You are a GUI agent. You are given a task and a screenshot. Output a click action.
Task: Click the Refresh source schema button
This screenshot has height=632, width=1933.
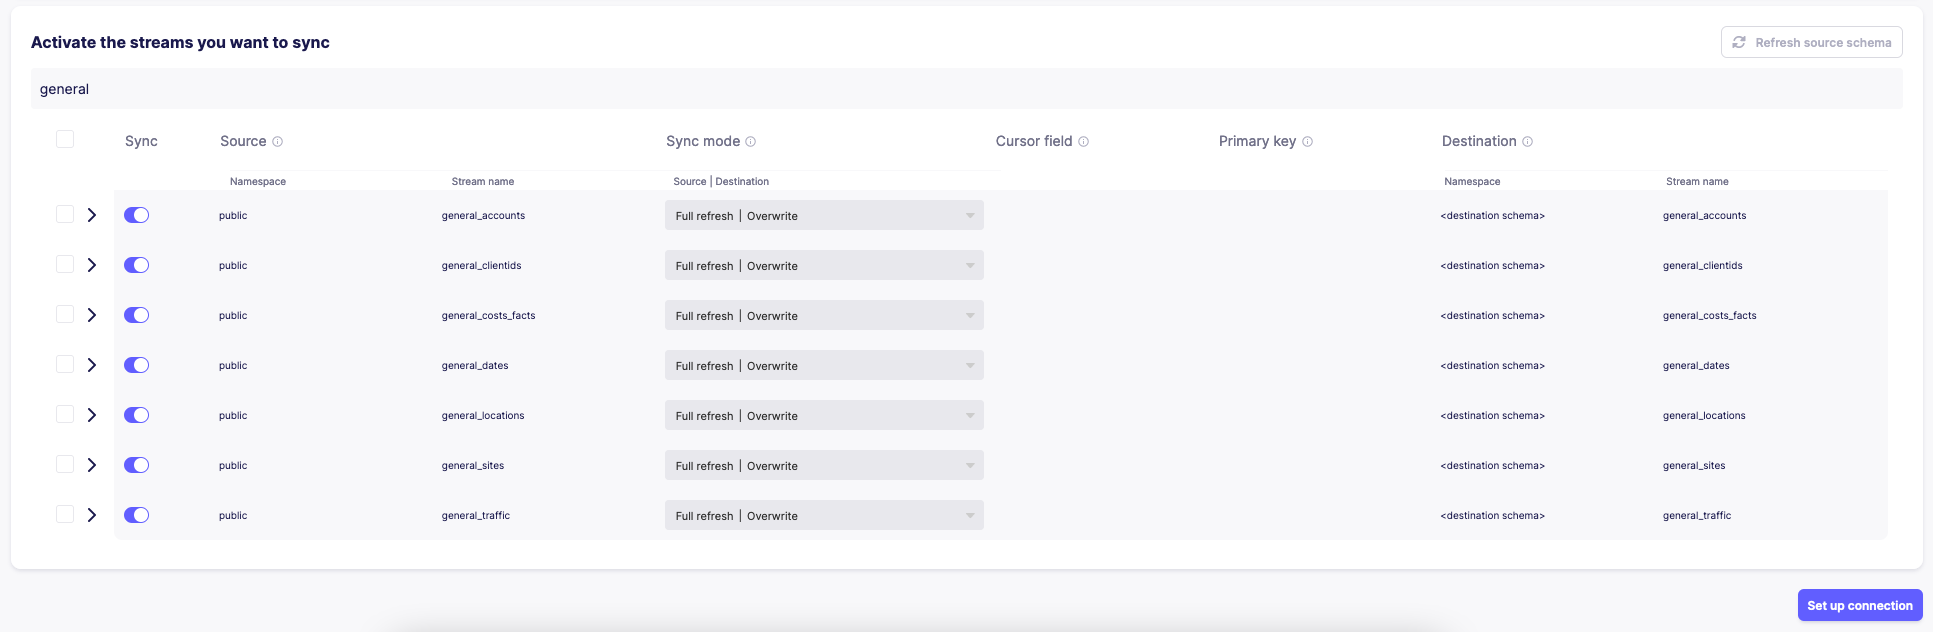coord(1811,42)
